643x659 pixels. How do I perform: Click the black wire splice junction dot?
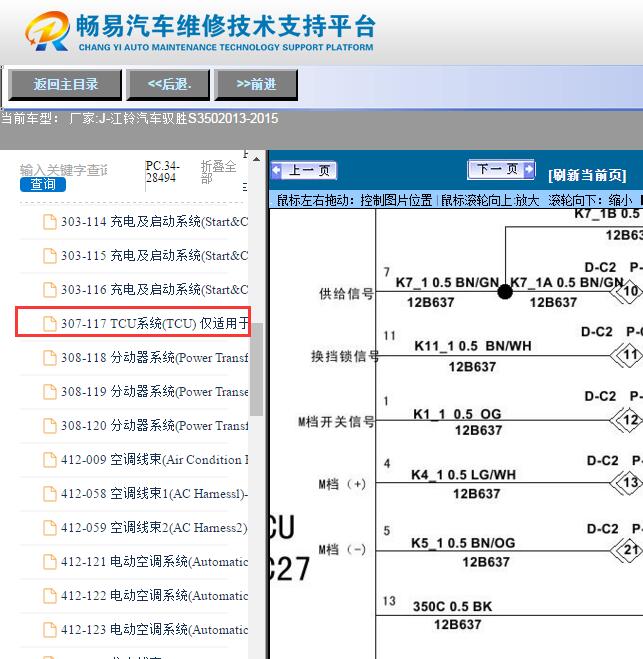[505, 292]
